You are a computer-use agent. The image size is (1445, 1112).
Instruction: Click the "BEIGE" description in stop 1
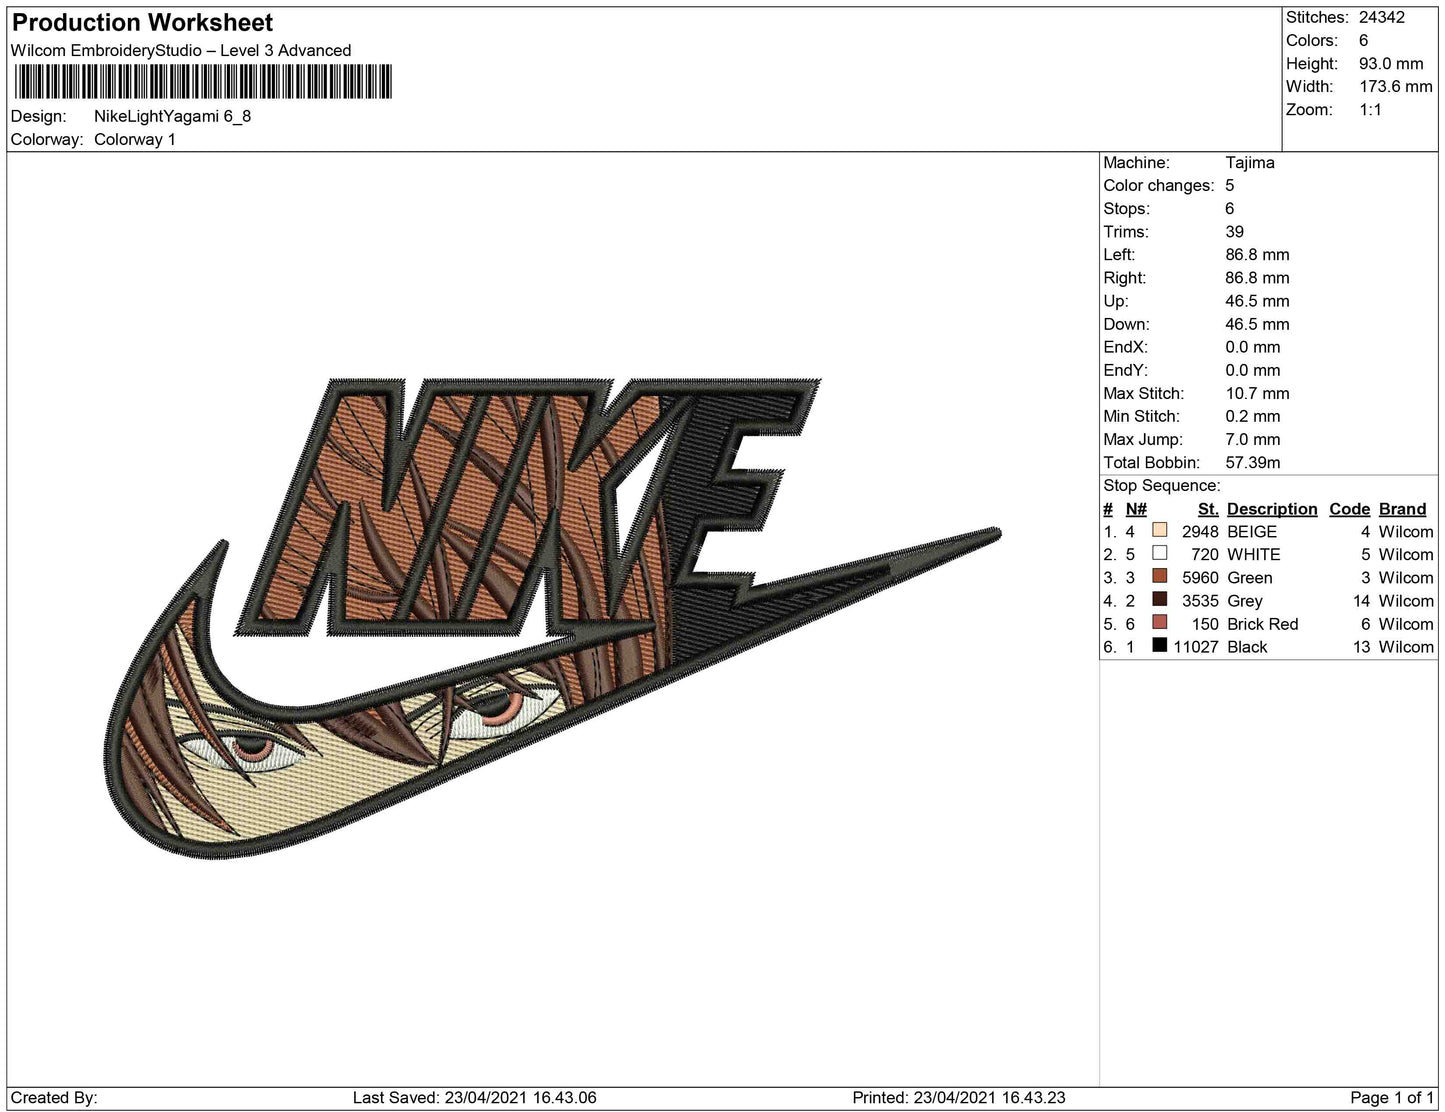pyautogui.click(x=1252, y=531)
